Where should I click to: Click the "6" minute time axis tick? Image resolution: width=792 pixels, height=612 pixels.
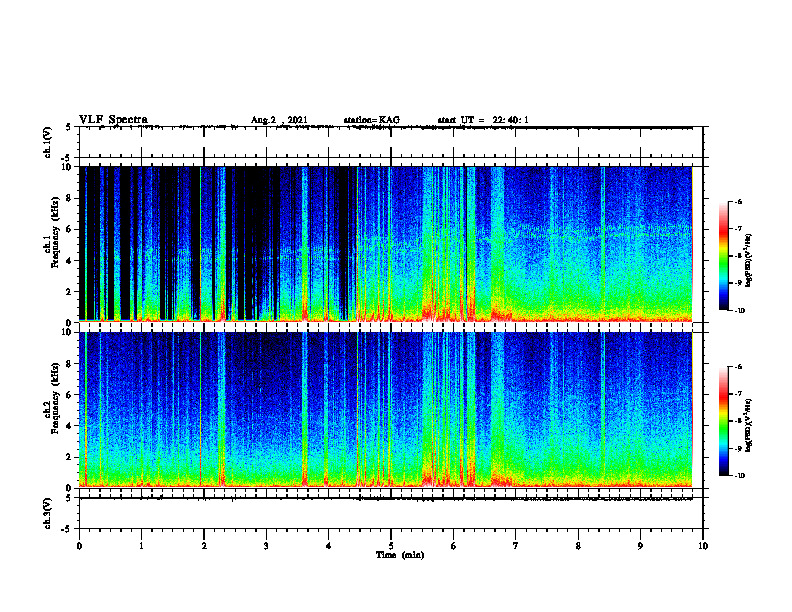click(454, 546)
